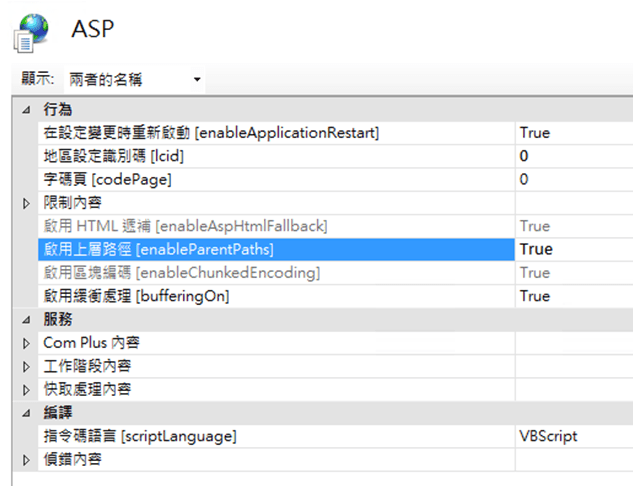Click the True value for enableParentPaths
This screenshot has height=486, width=633.
point(535,249)
